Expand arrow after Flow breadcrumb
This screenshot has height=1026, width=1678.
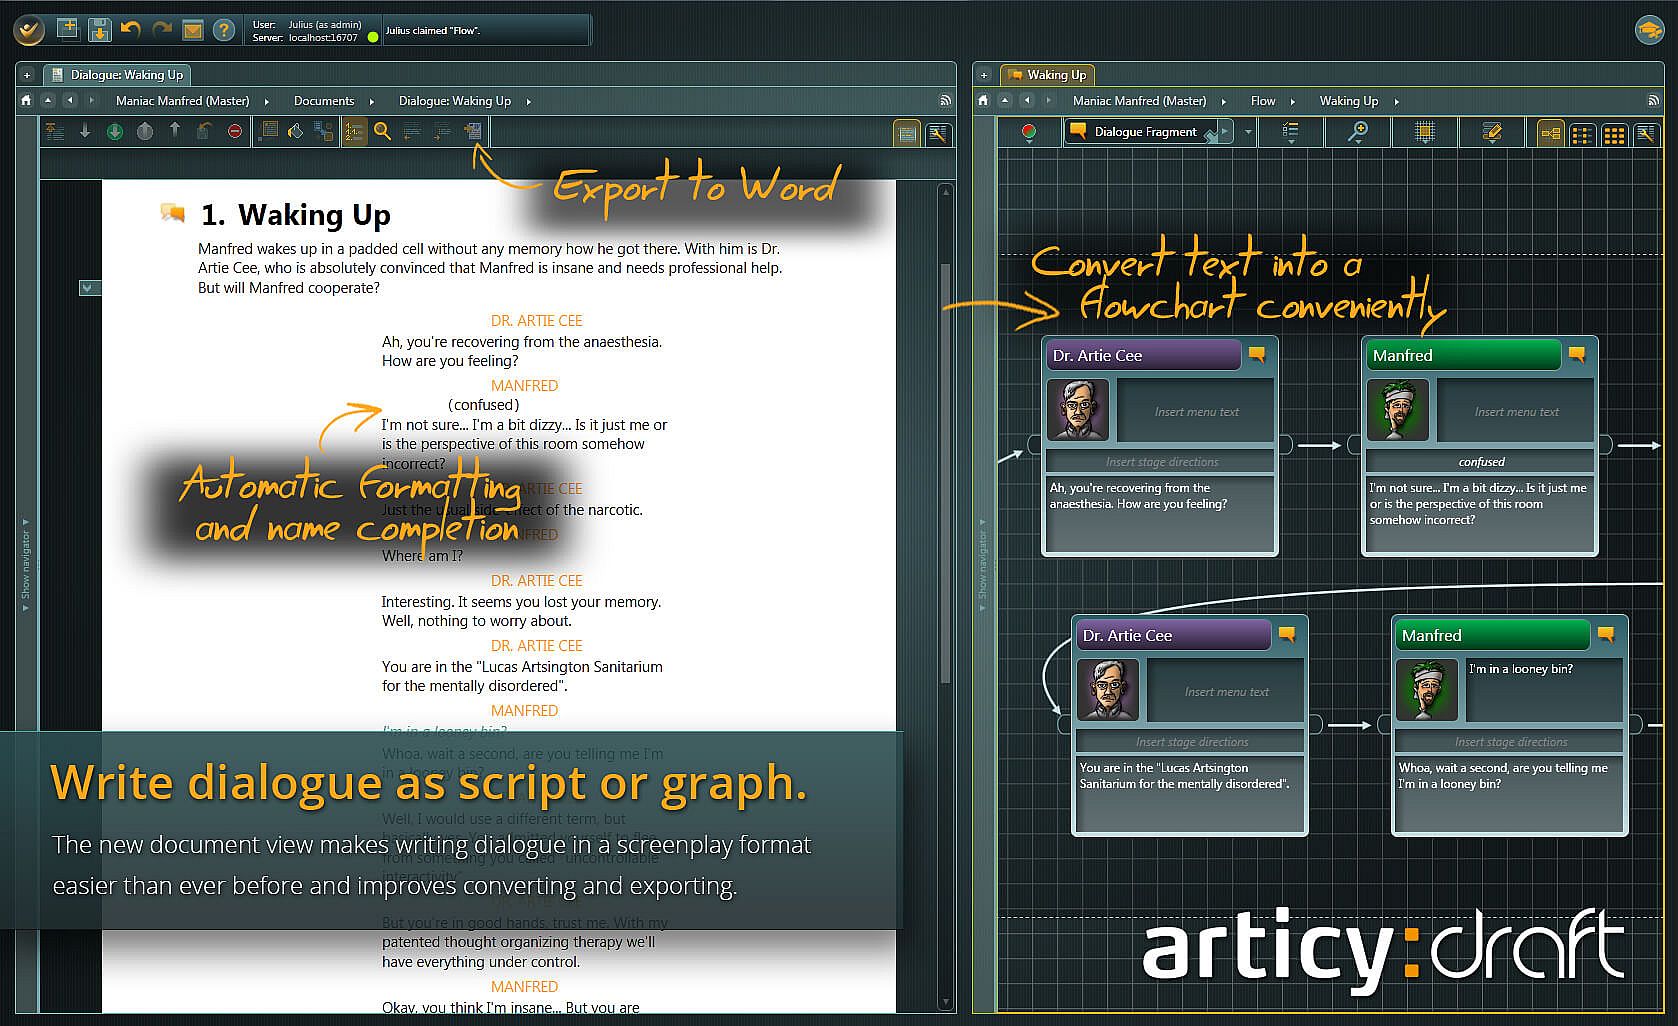(1292, 101)
